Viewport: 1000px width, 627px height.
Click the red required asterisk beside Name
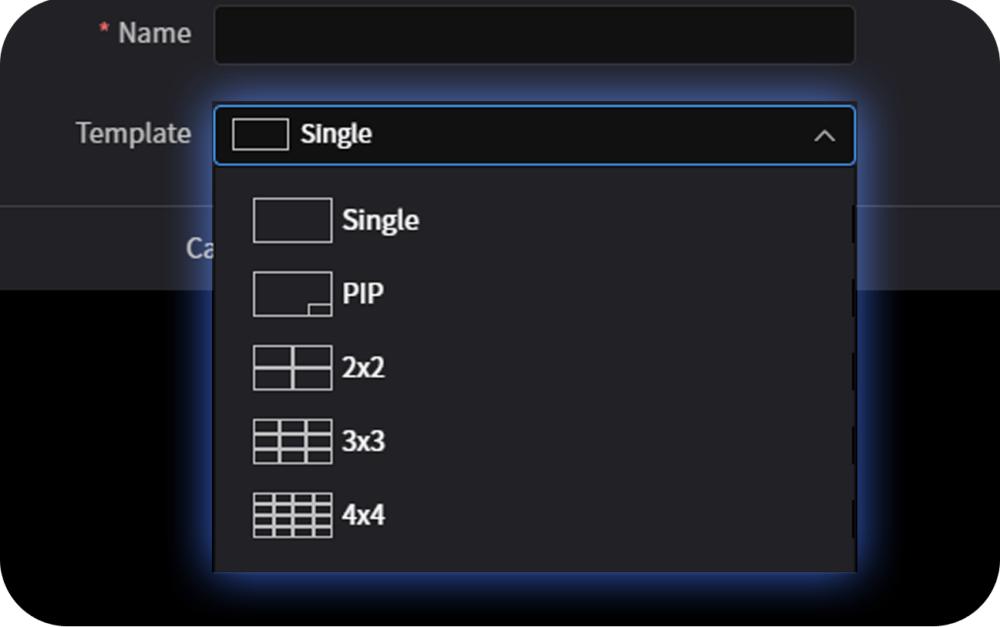(x=104, y=31)
